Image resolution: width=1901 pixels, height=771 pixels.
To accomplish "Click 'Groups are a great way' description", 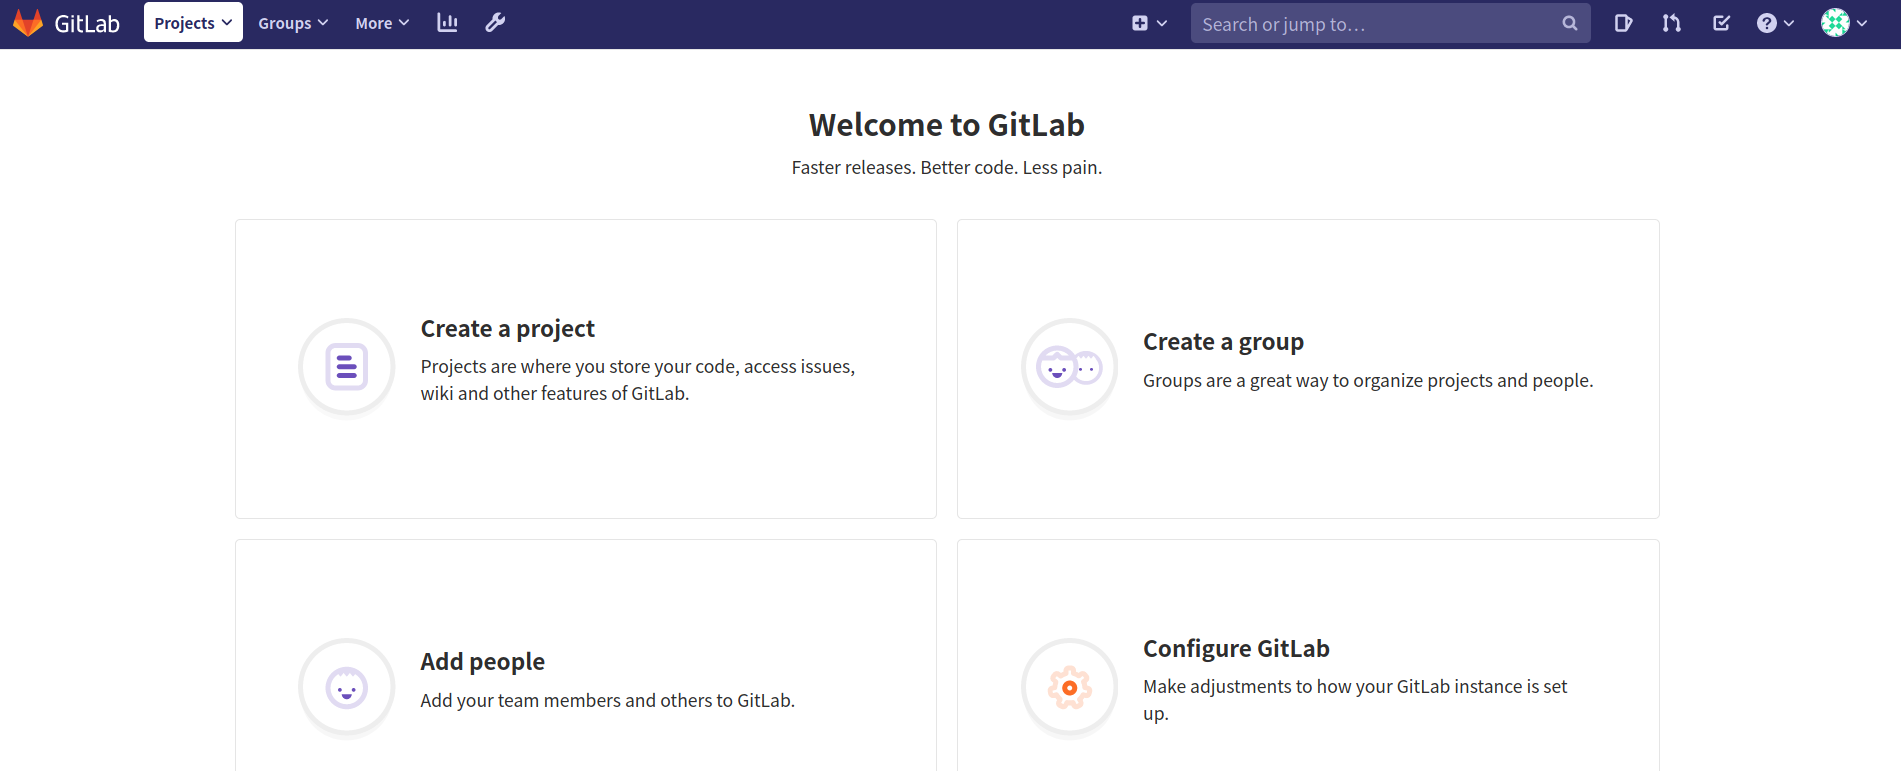I will coord(1368,381).
